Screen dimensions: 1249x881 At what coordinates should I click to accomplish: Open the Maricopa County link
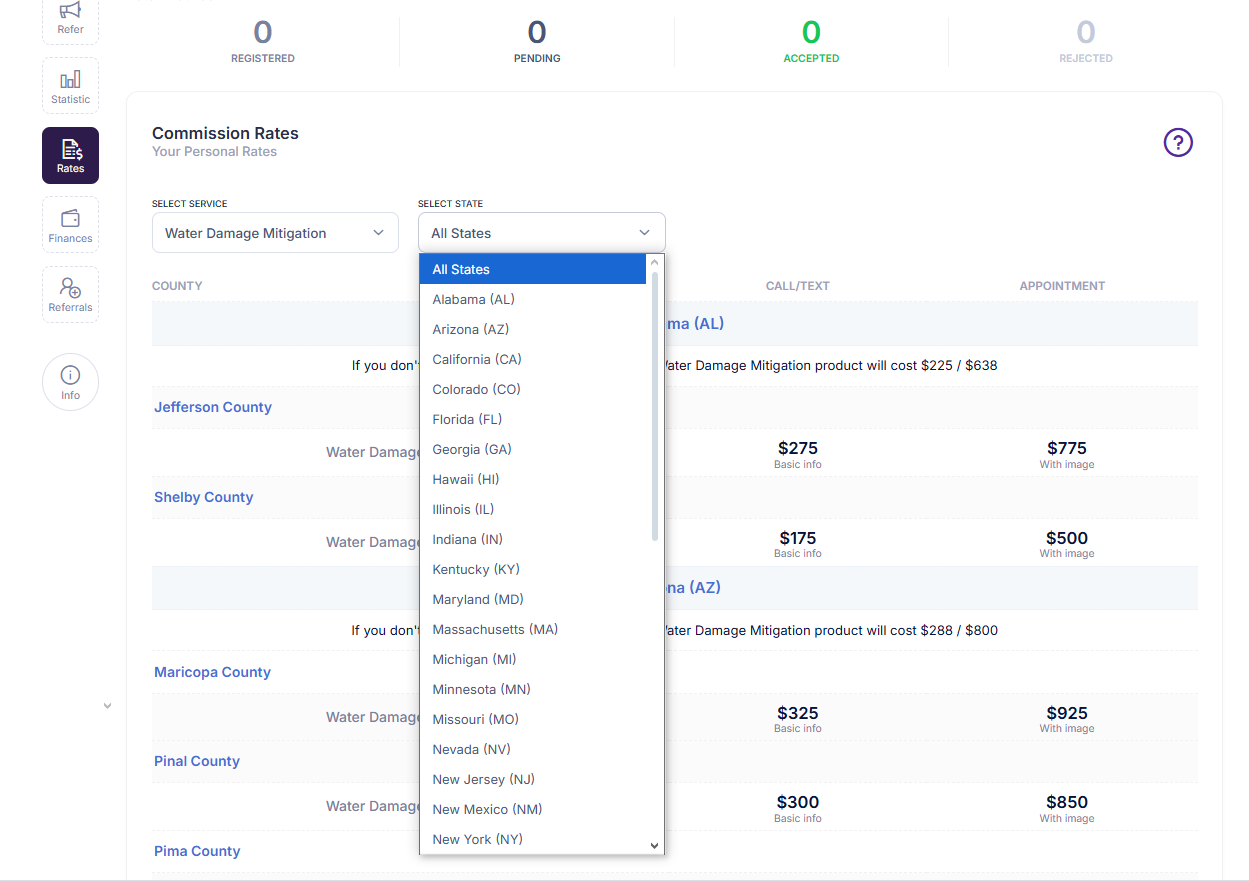coord(212,672)
